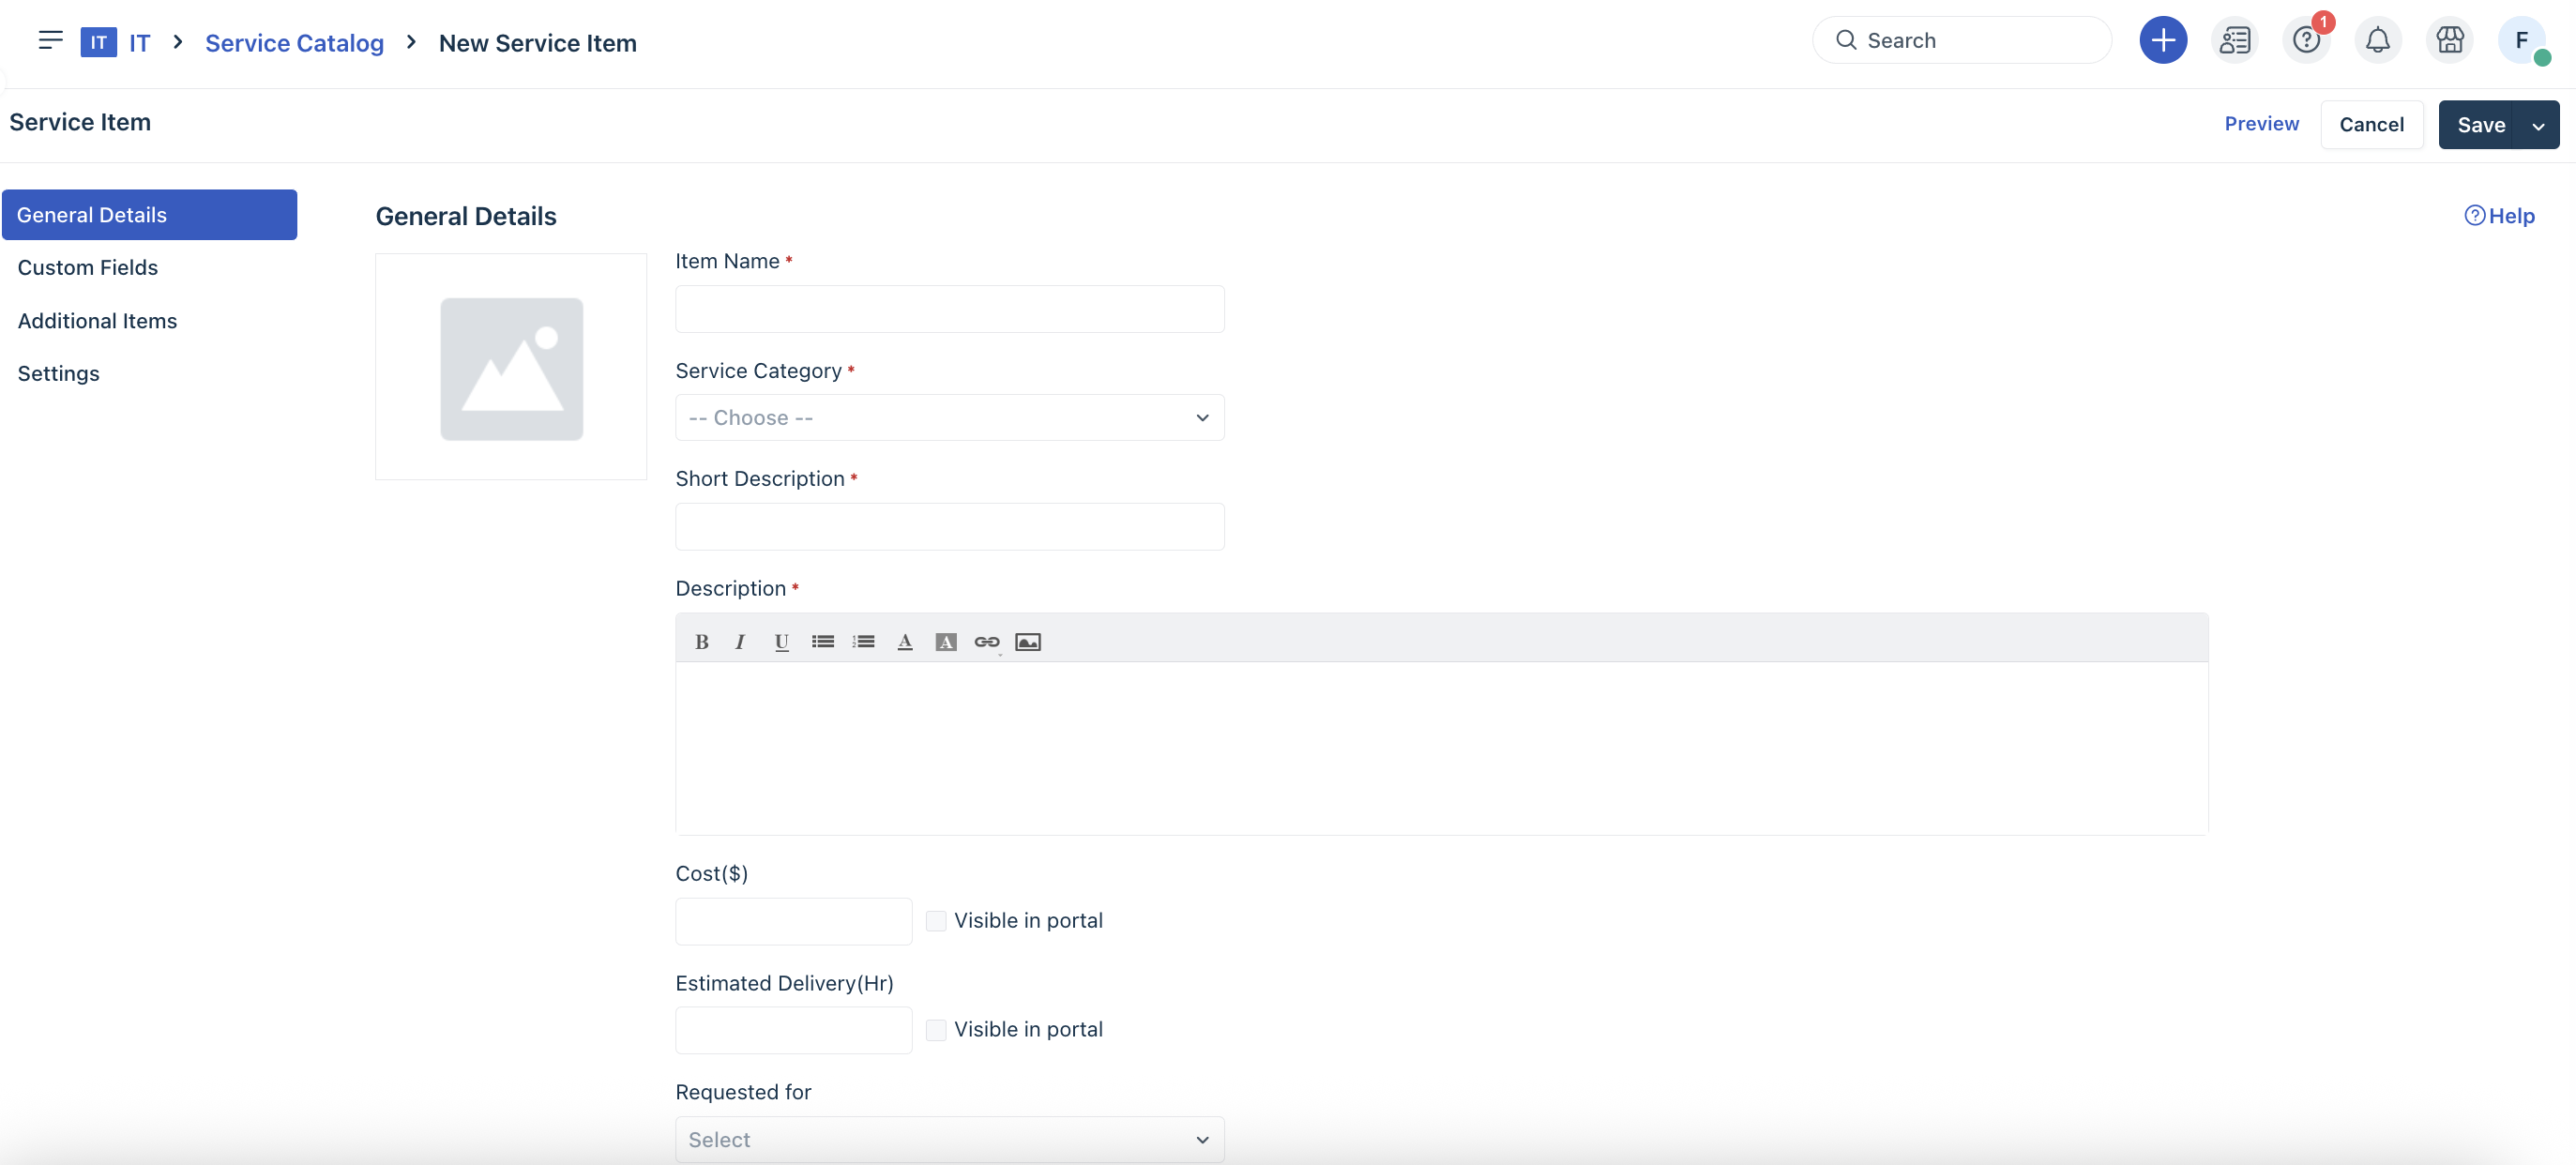Expand the Requested for select box
This screenshot has width=2576, height=1165.
[949, 1139]
